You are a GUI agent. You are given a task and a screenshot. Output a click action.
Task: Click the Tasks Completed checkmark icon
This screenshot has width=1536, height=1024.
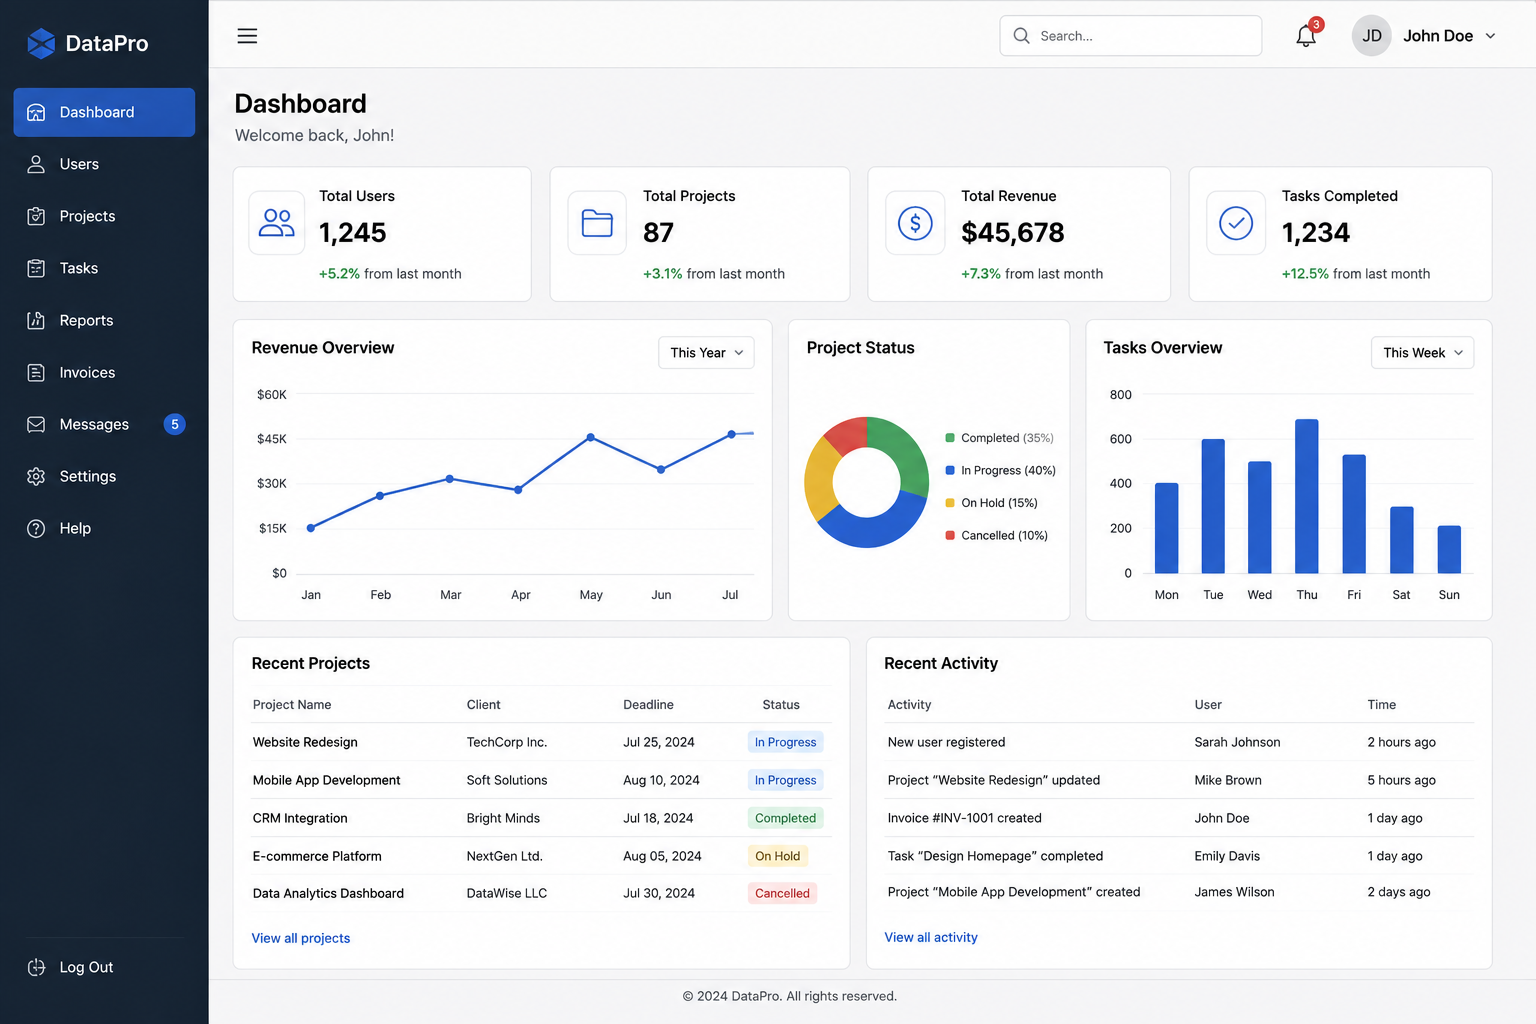1236,223
